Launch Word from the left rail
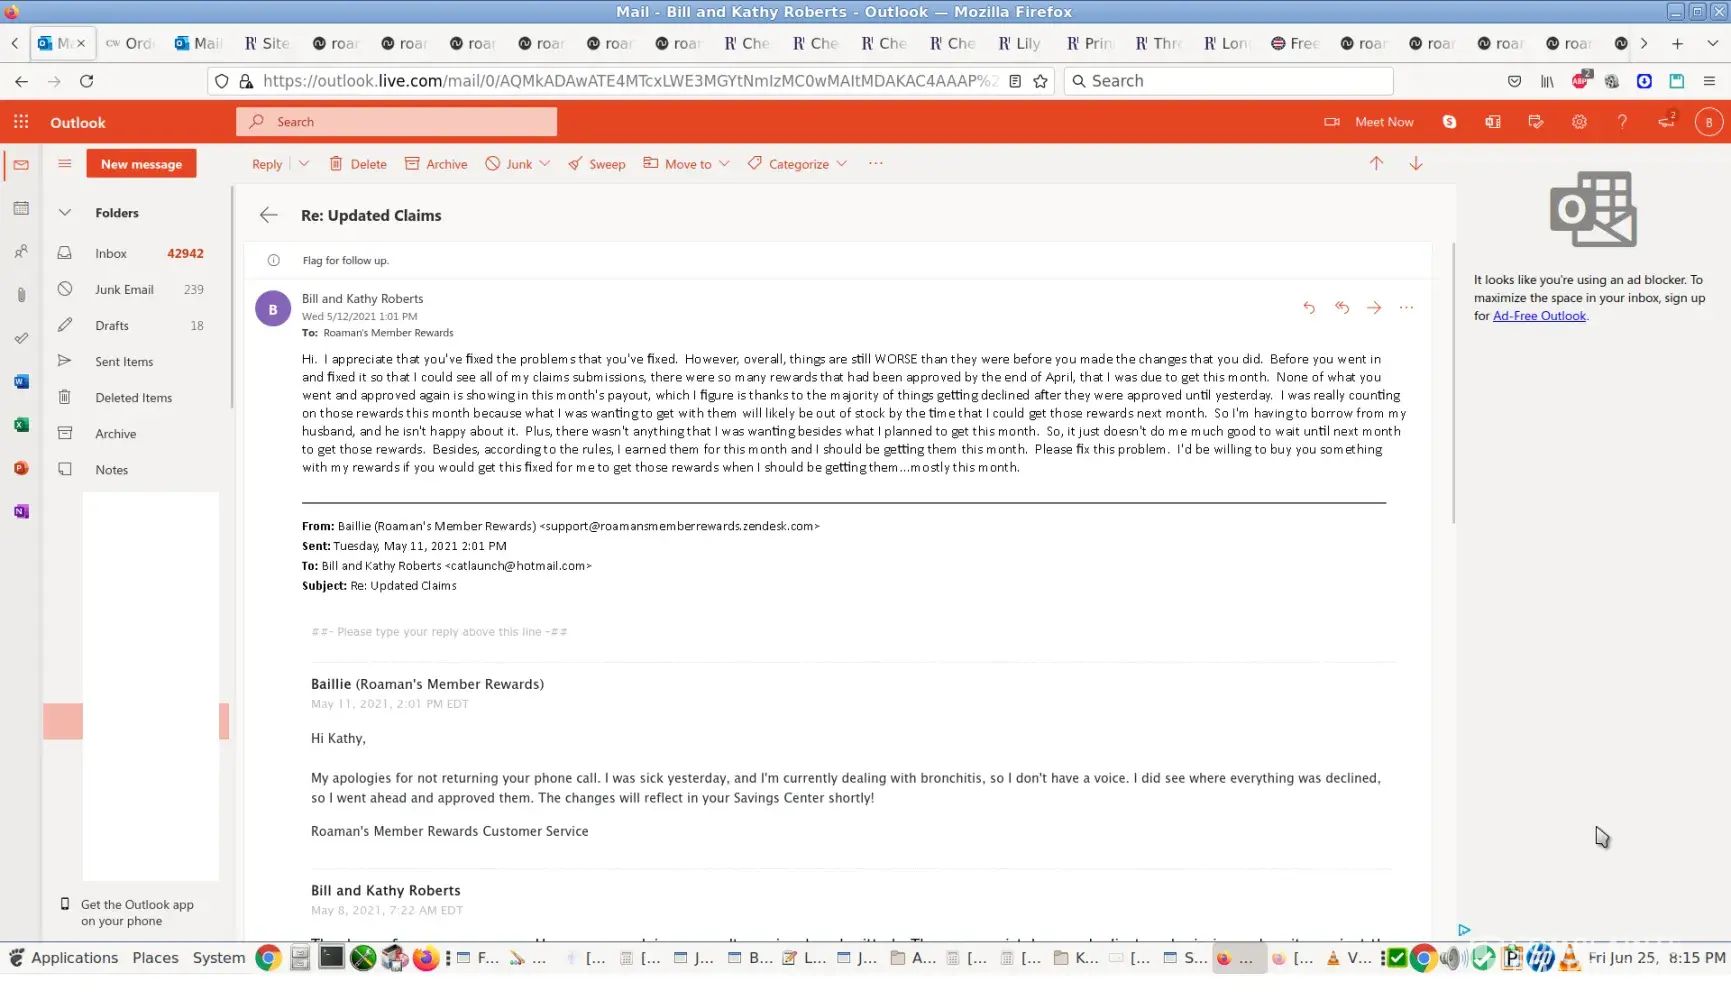 coord(21,382)
